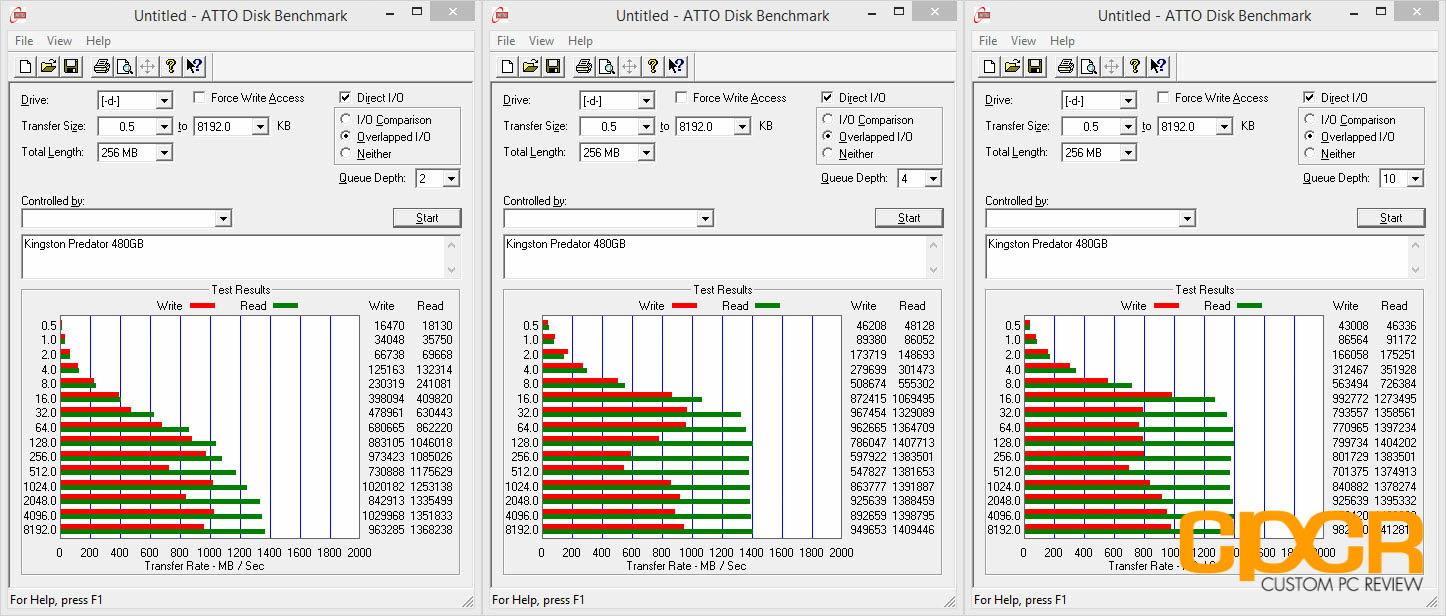The image size is (1446, 616).
Task: Click green Read legend swatch, Queue Depth 4 window
Action: pos(767,306)
